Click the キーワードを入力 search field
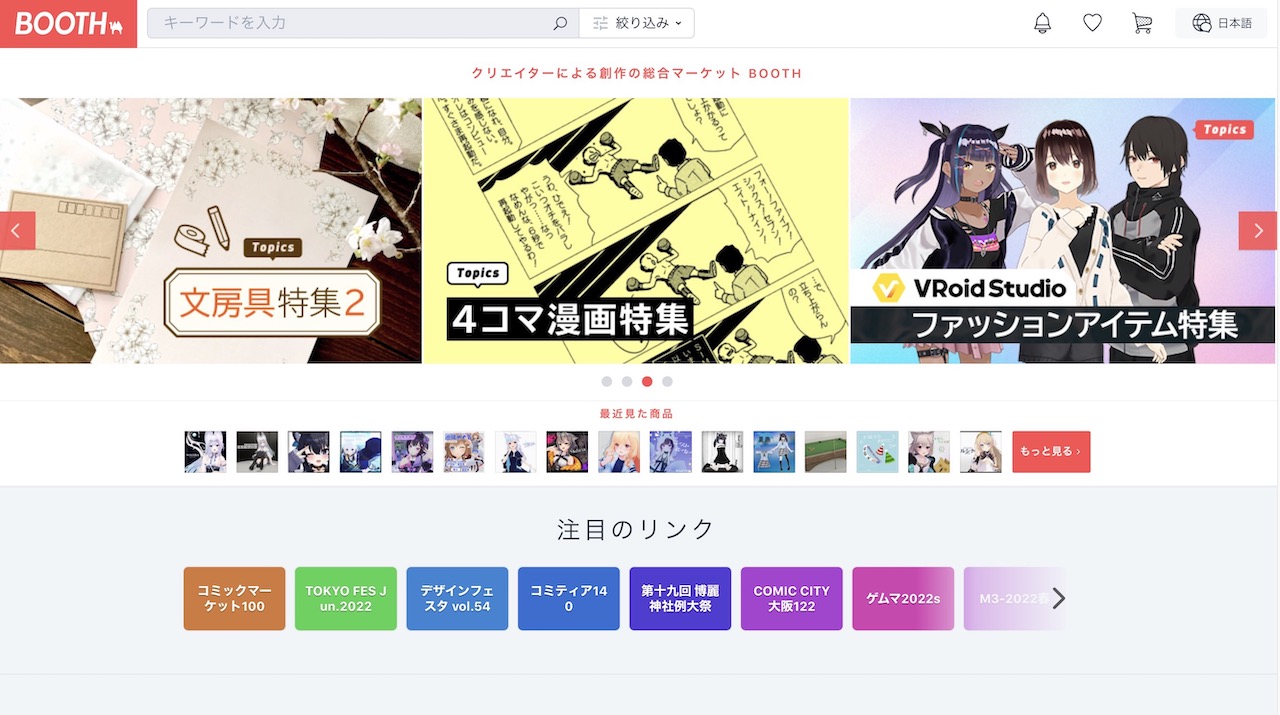1280x715 pixels. click(x=350, y=23)
